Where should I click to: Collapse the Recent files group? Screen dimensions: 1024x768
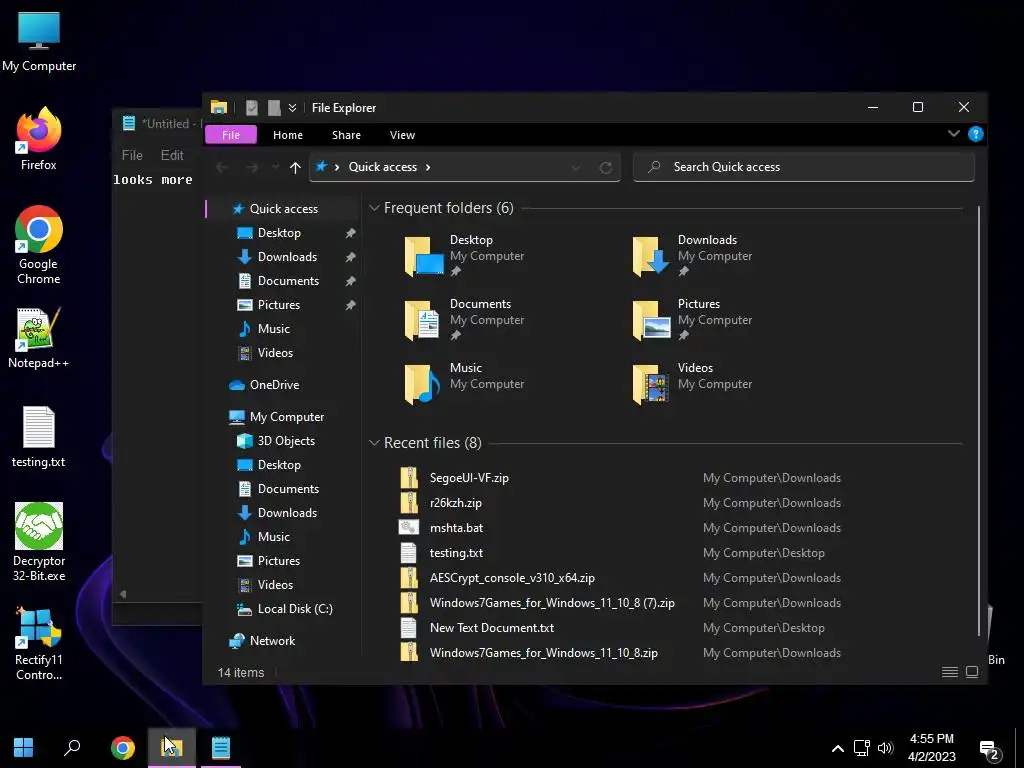coord(374,443)
